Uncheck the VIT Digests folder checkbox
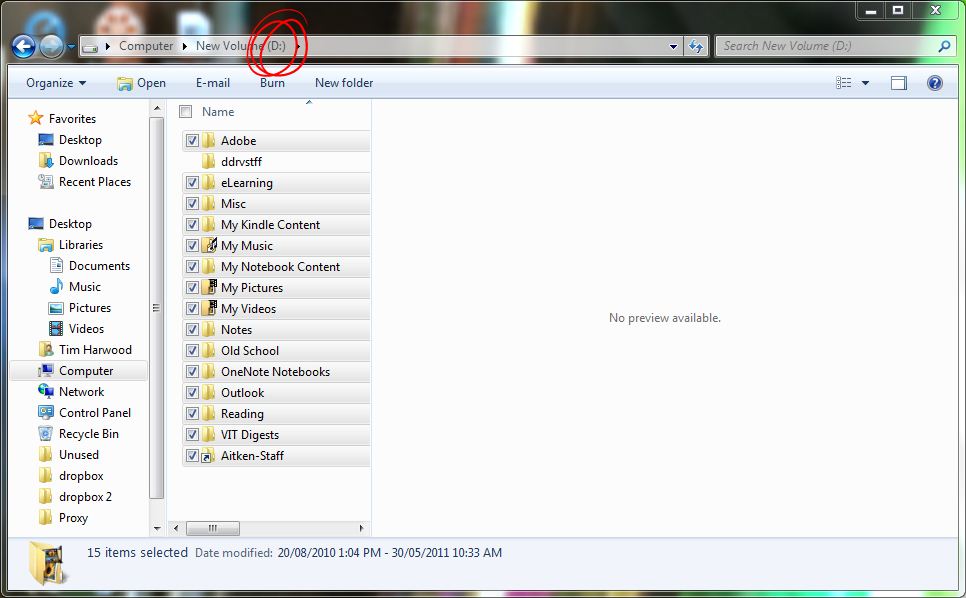The height and width of the screenshot is (598, 966). pyautogui.click(x=193, y=435)
